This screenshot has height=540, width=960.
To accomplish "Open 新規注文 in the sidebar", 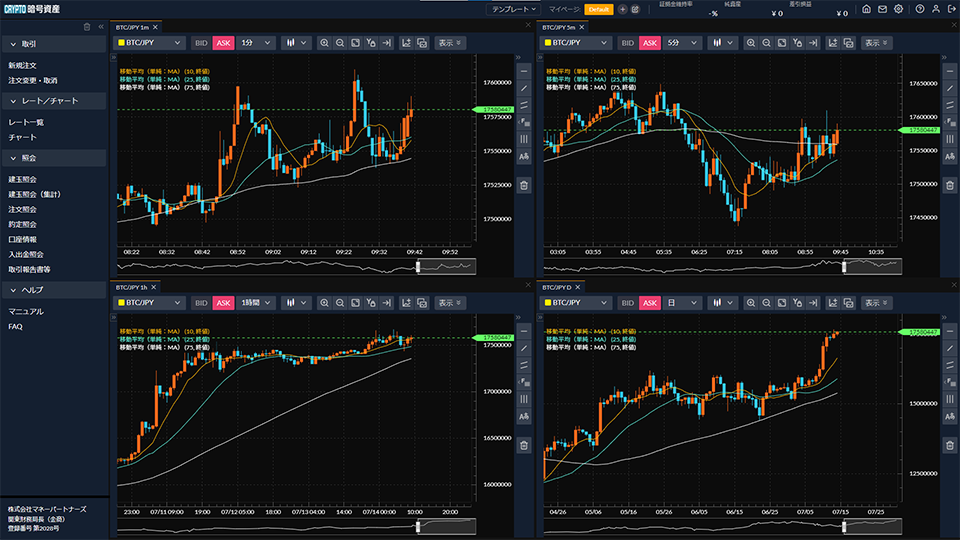I will click(x=23, y=66).
